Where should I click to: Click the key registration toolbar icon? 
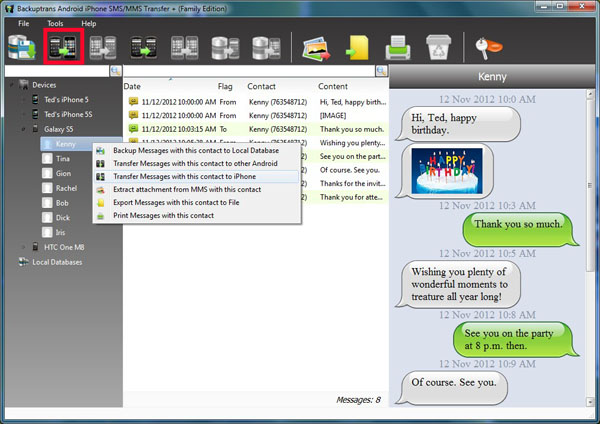pyautogui.click(x=489, y=48)
